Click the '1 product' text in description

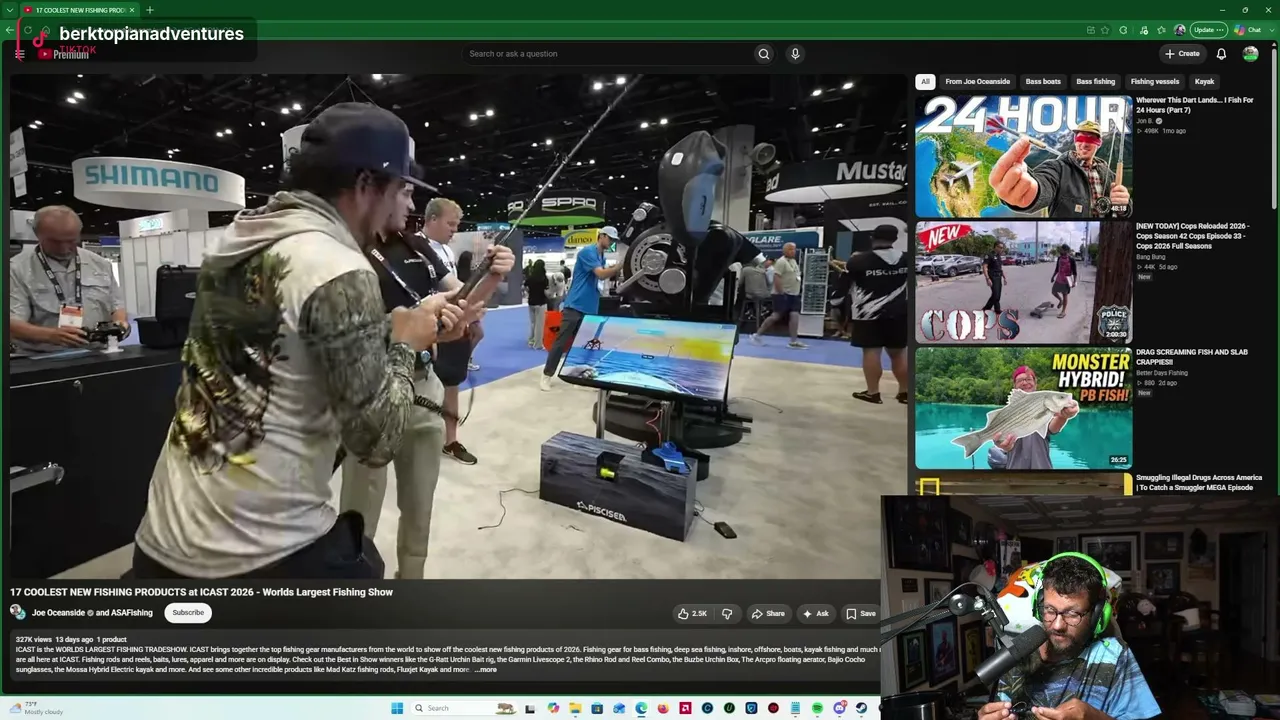[x=112, y=639]
